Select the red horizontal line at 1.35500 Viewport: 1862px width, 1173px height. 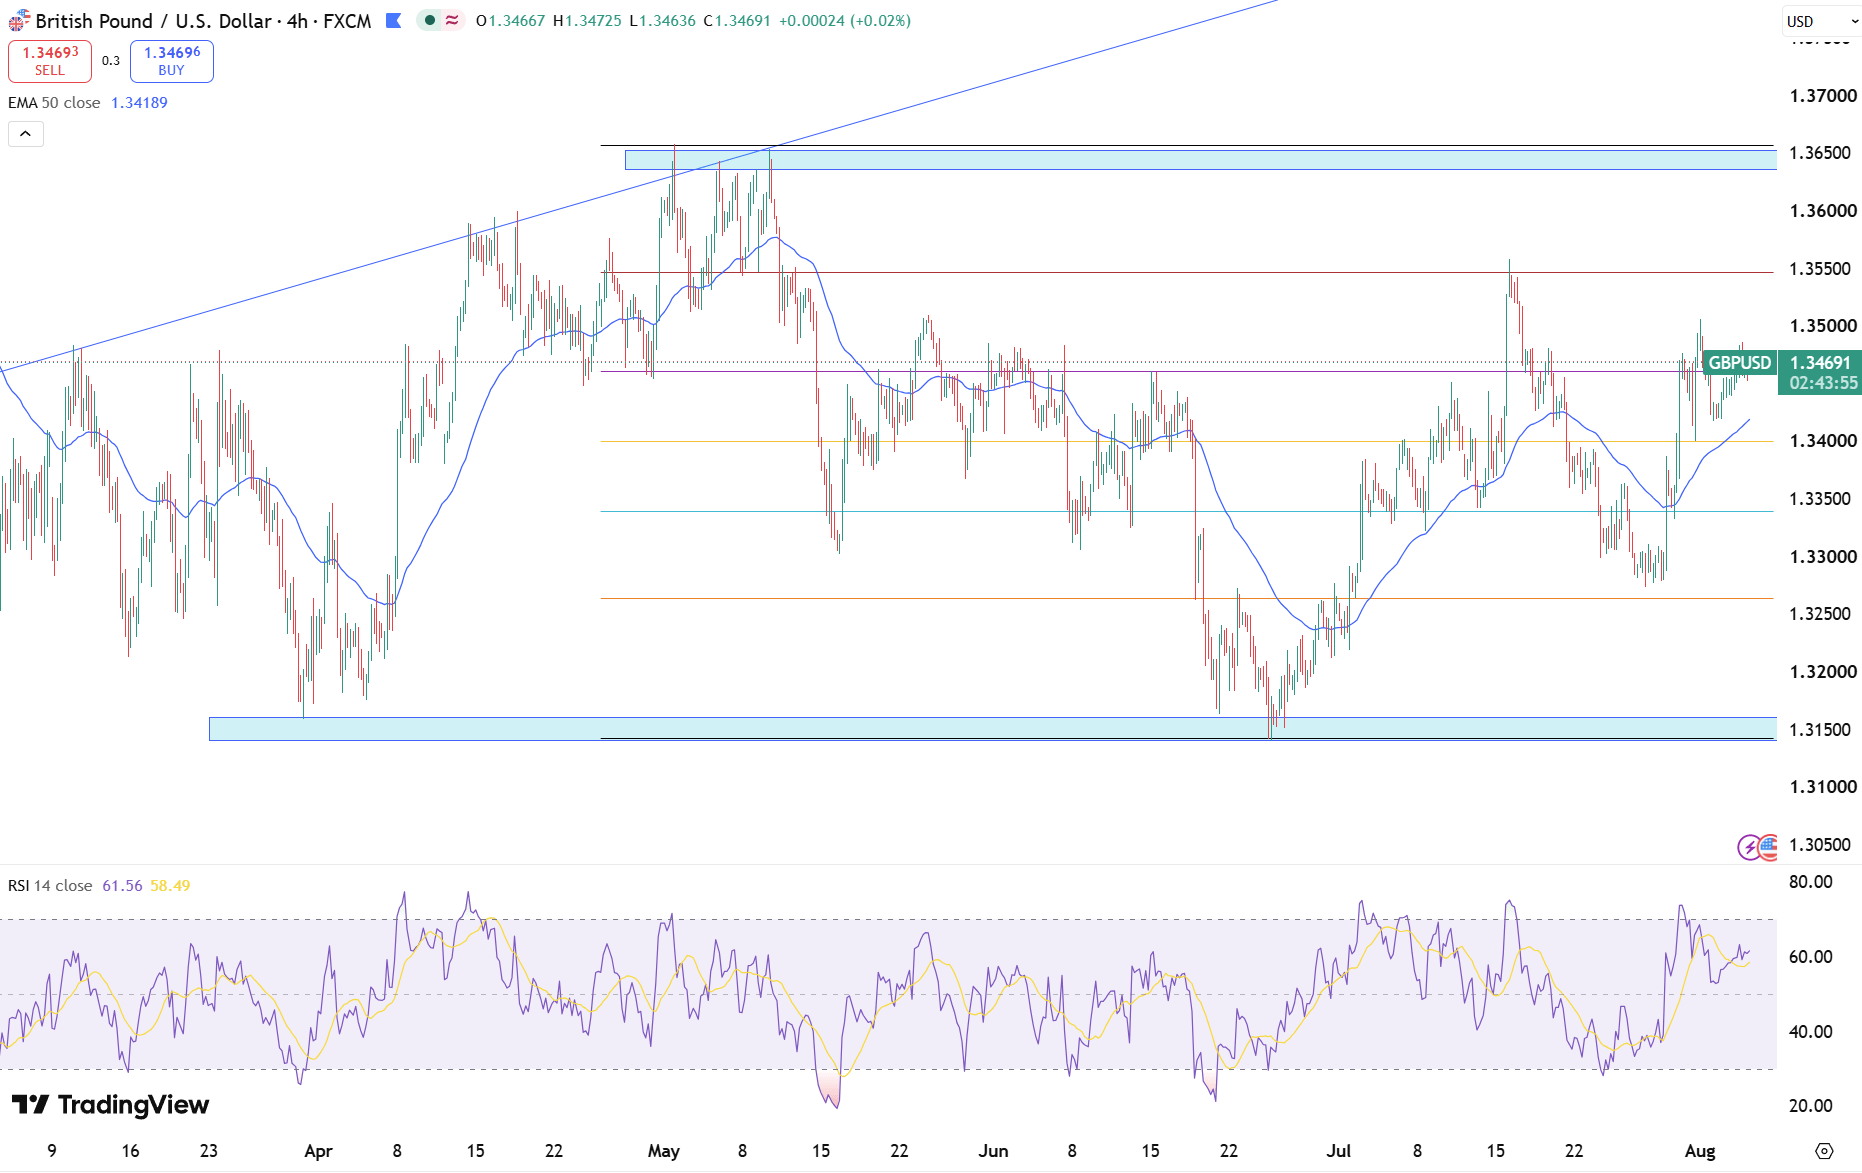1187,272
